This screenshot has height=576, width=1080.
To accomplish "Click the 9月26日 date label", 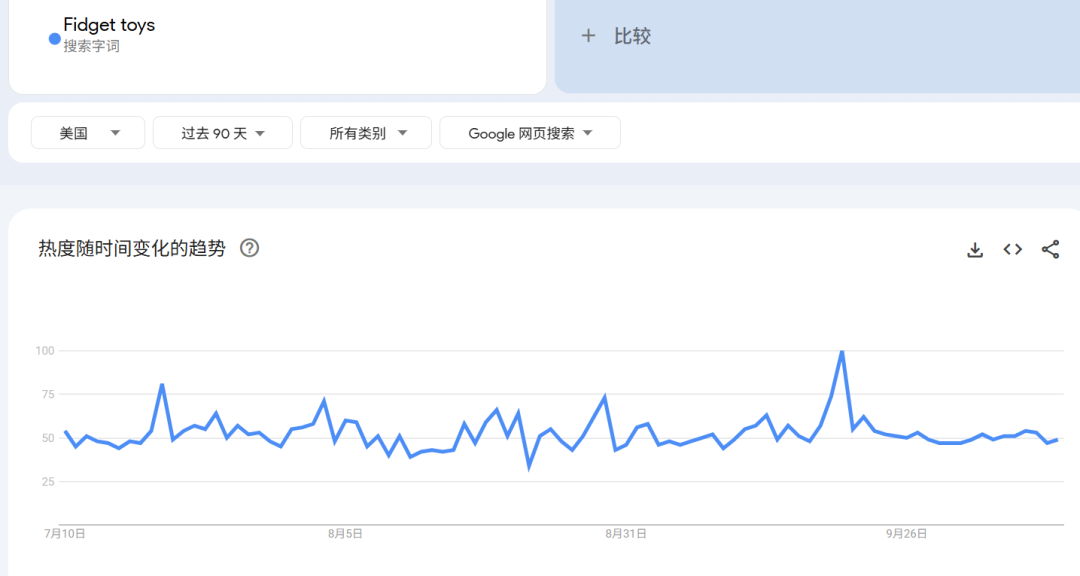I will tap(906, 533).
